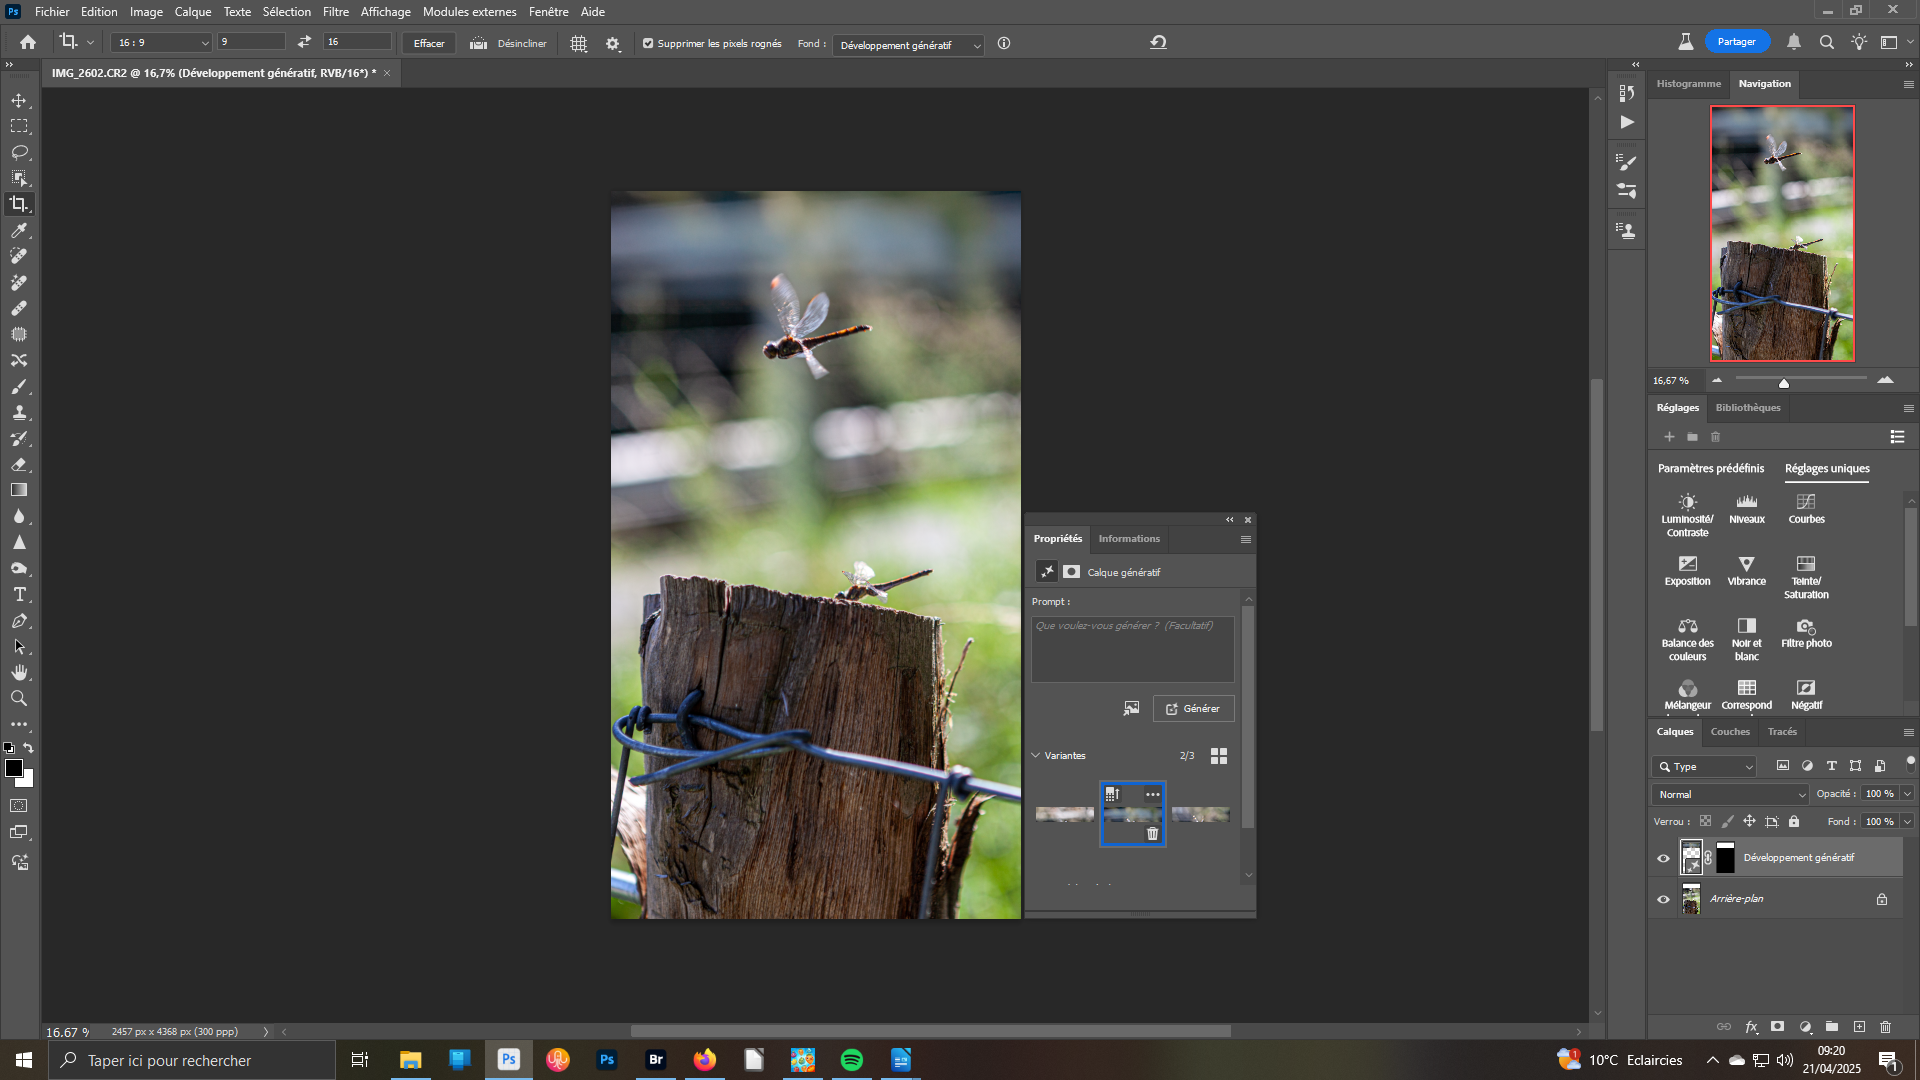Select the Eyedropper tool
The width and height of the screenshot is (1920, 1080).
[19, 230]
